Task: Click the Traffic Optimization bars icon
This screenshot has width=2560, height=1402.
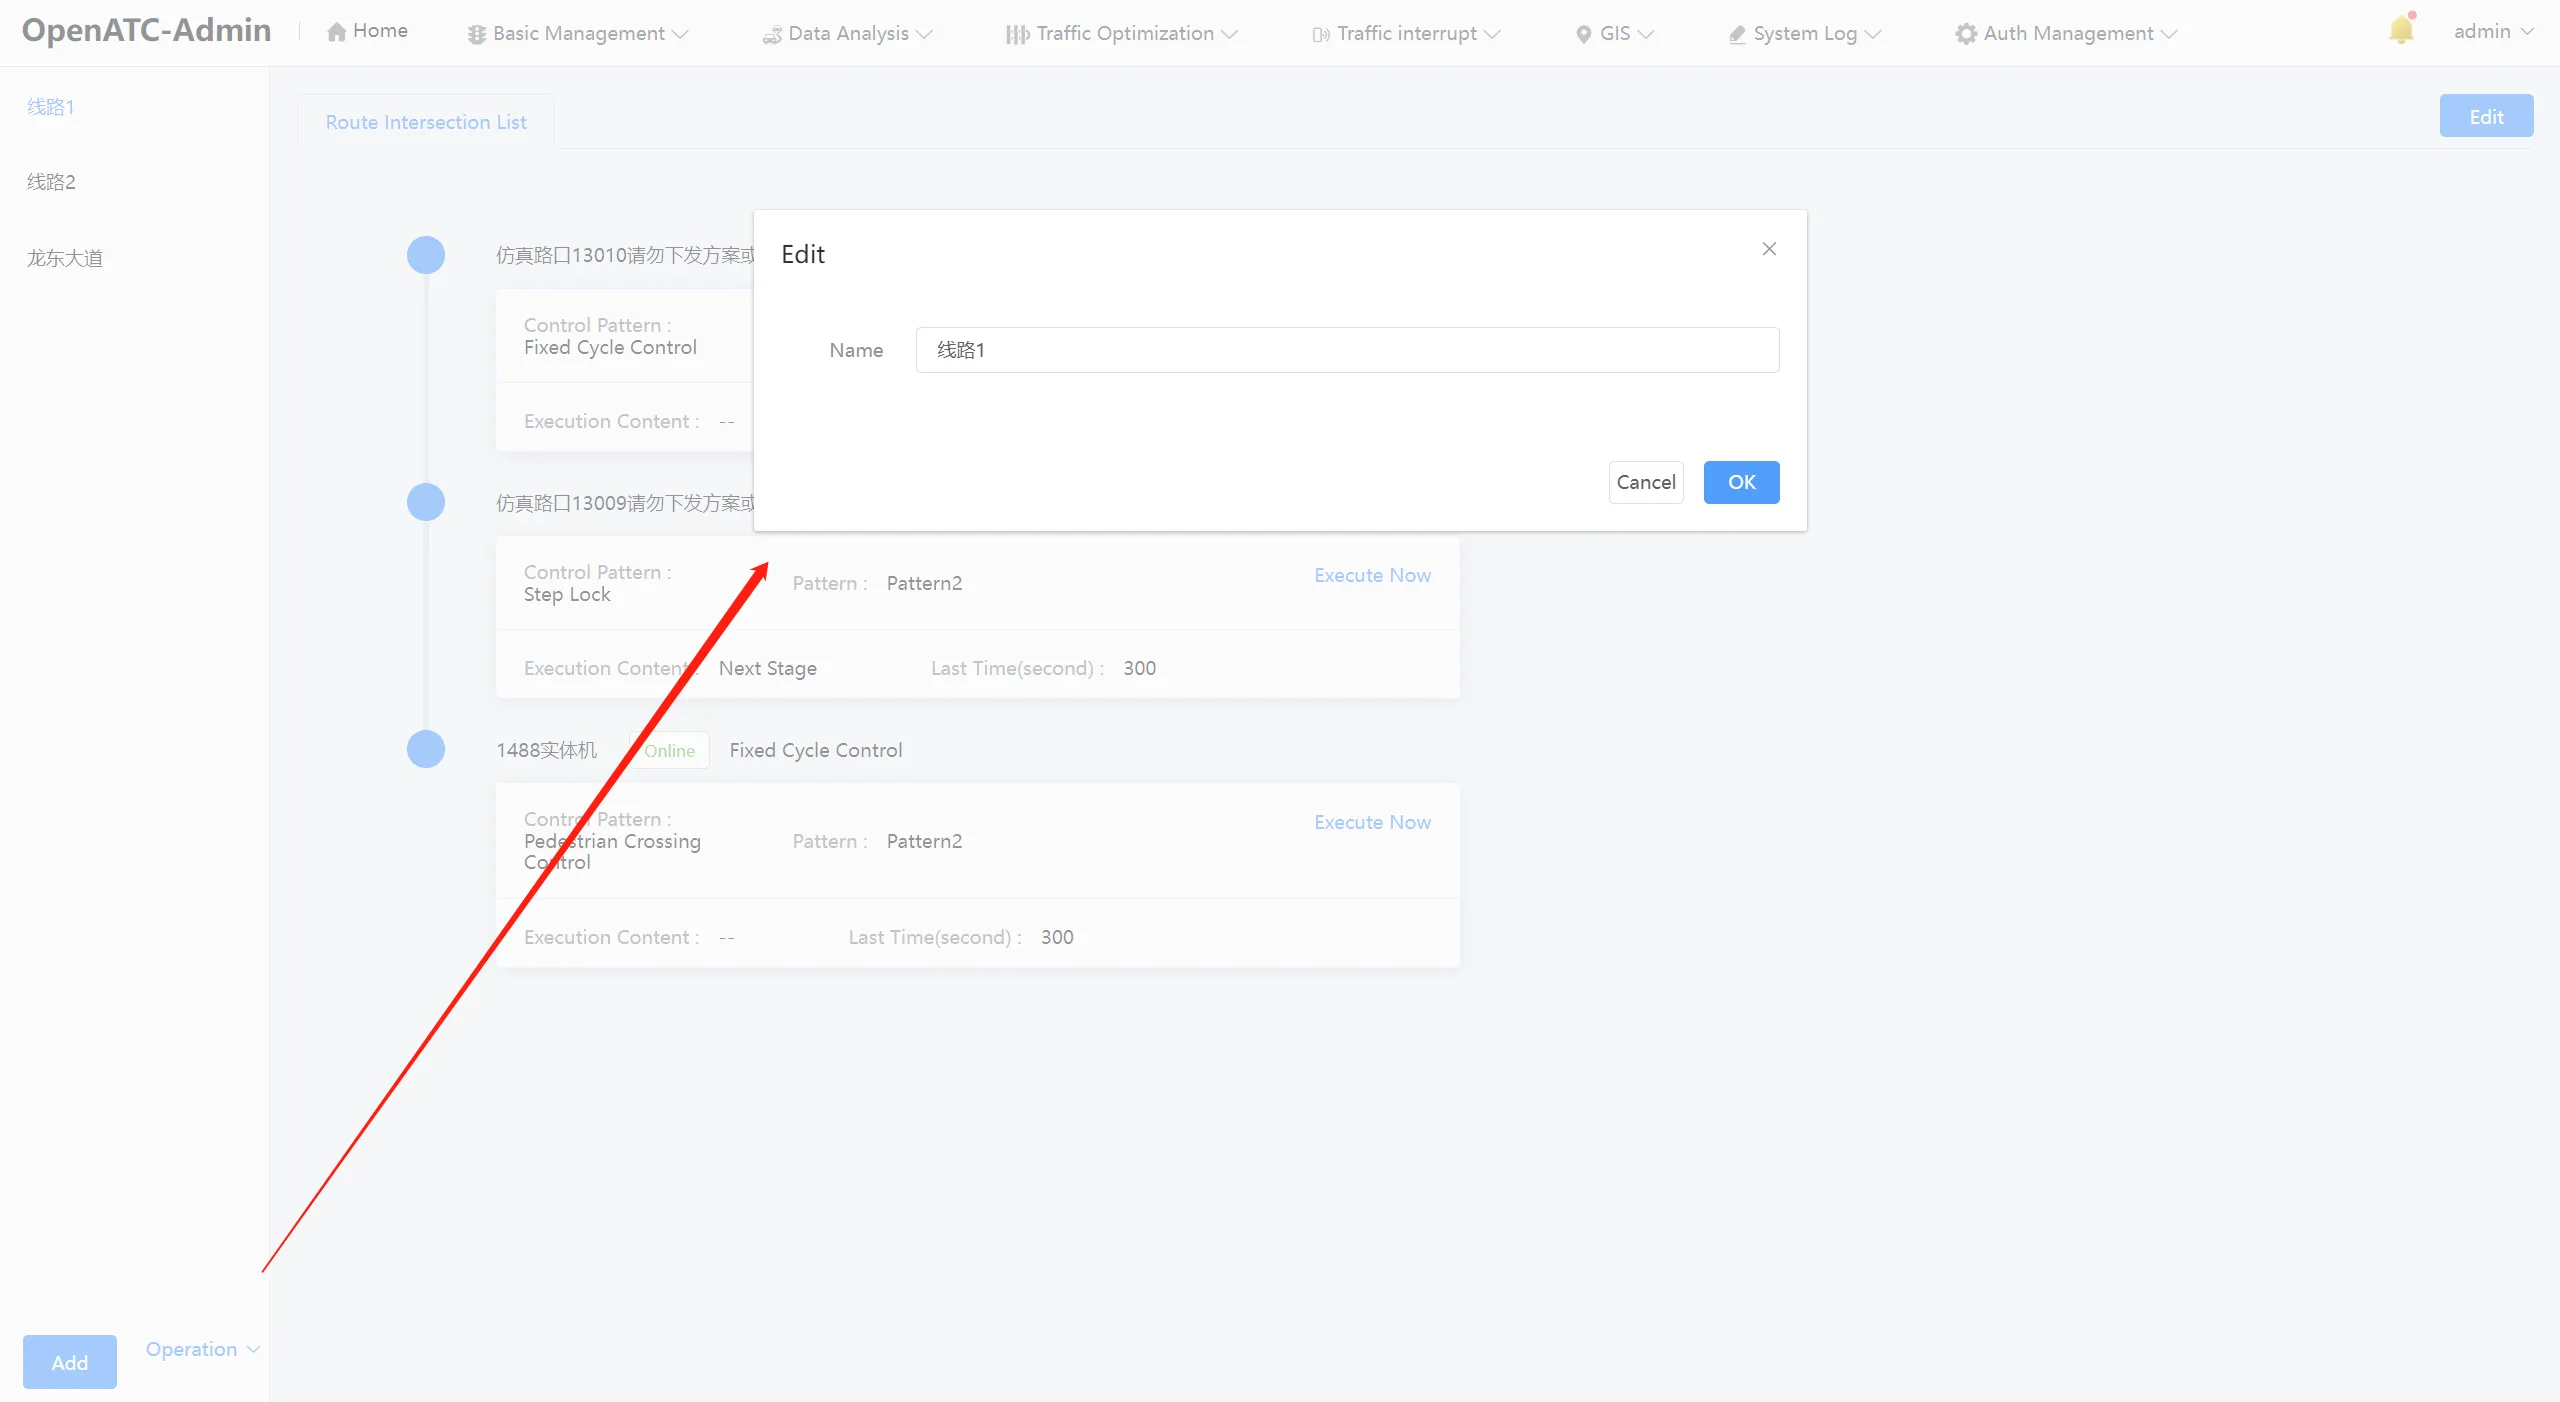Action: tap(1017, 34)
